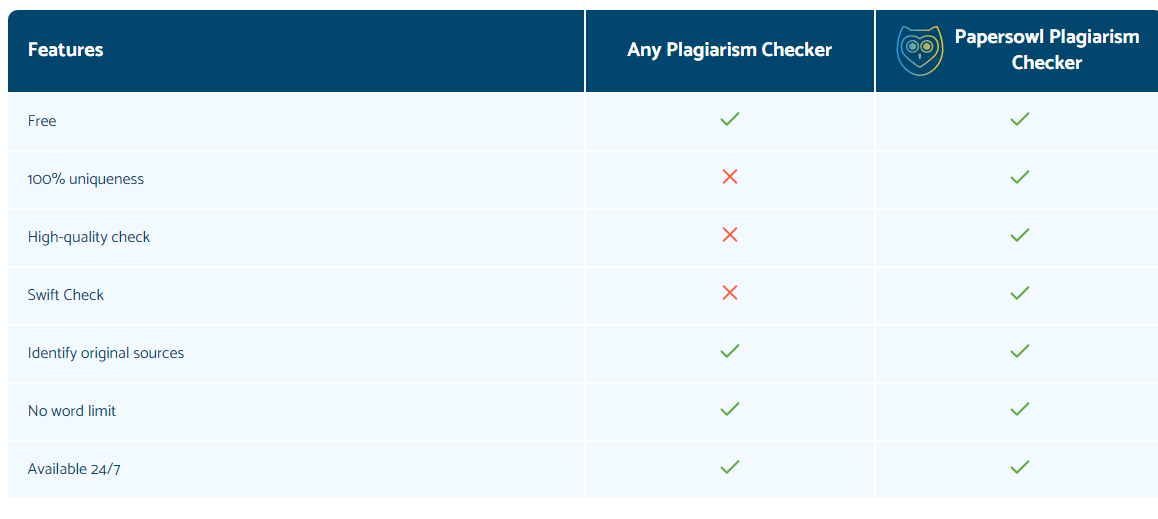Screen dimensions: 1158x519
Task: Click Any Plagiarism Checker checkmark for Free
Action: (x=730, y=119)
